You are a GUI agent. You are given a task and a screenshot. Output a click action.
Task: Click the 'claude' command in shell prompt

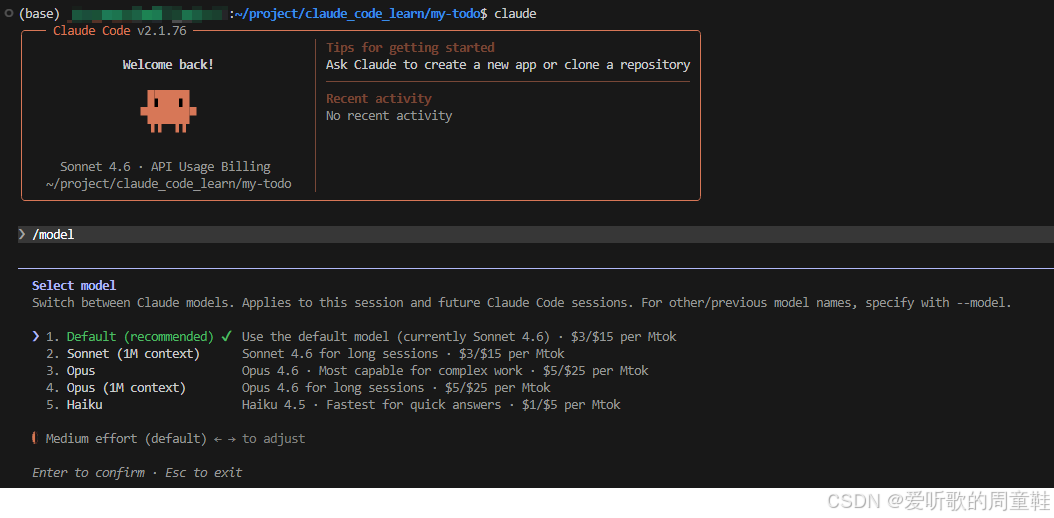pyautogui.click(x=515, y=13)
